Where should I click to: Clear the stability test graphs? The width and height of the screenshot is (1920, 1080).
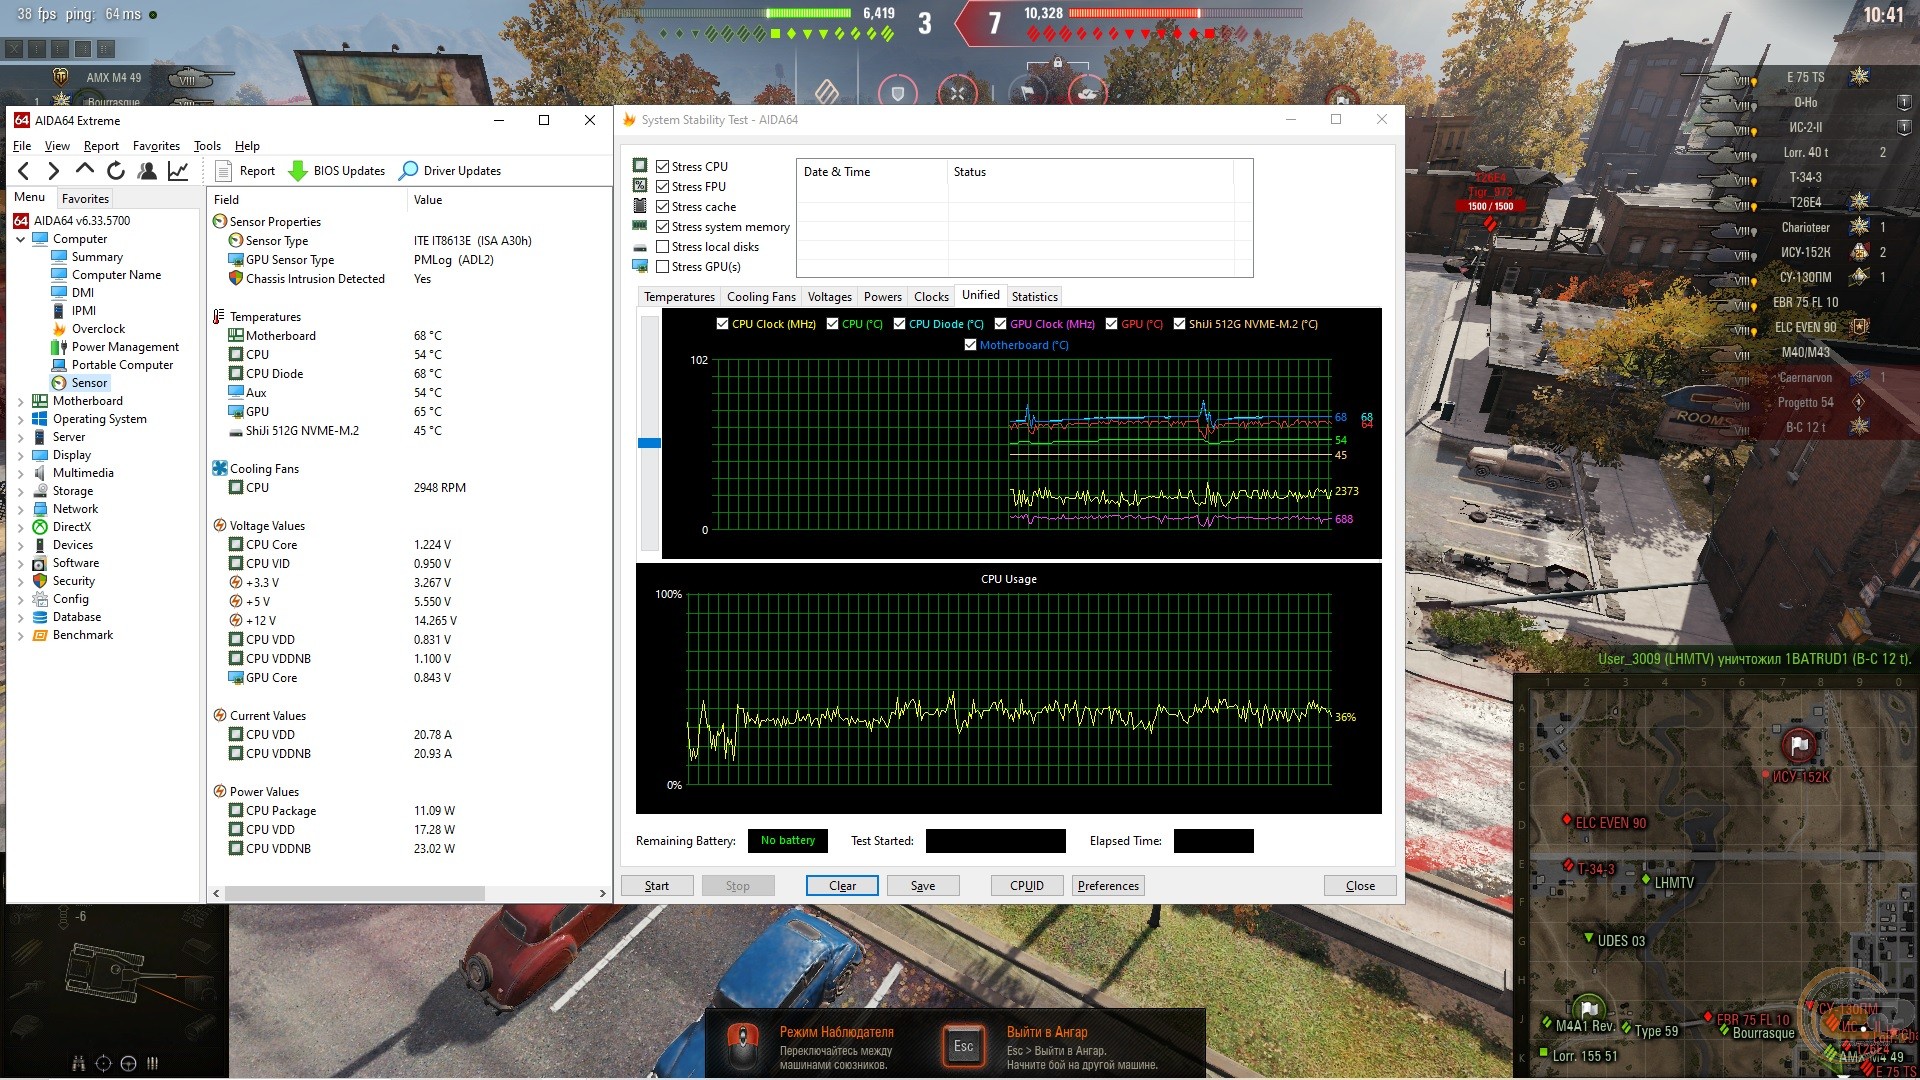(842, 886)
